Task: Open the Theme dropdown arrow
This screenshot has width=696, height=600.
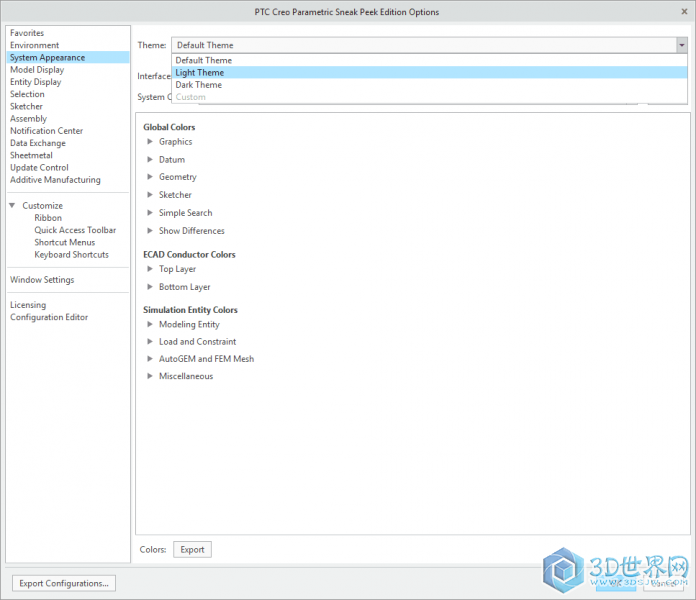Action: (681, 45)
